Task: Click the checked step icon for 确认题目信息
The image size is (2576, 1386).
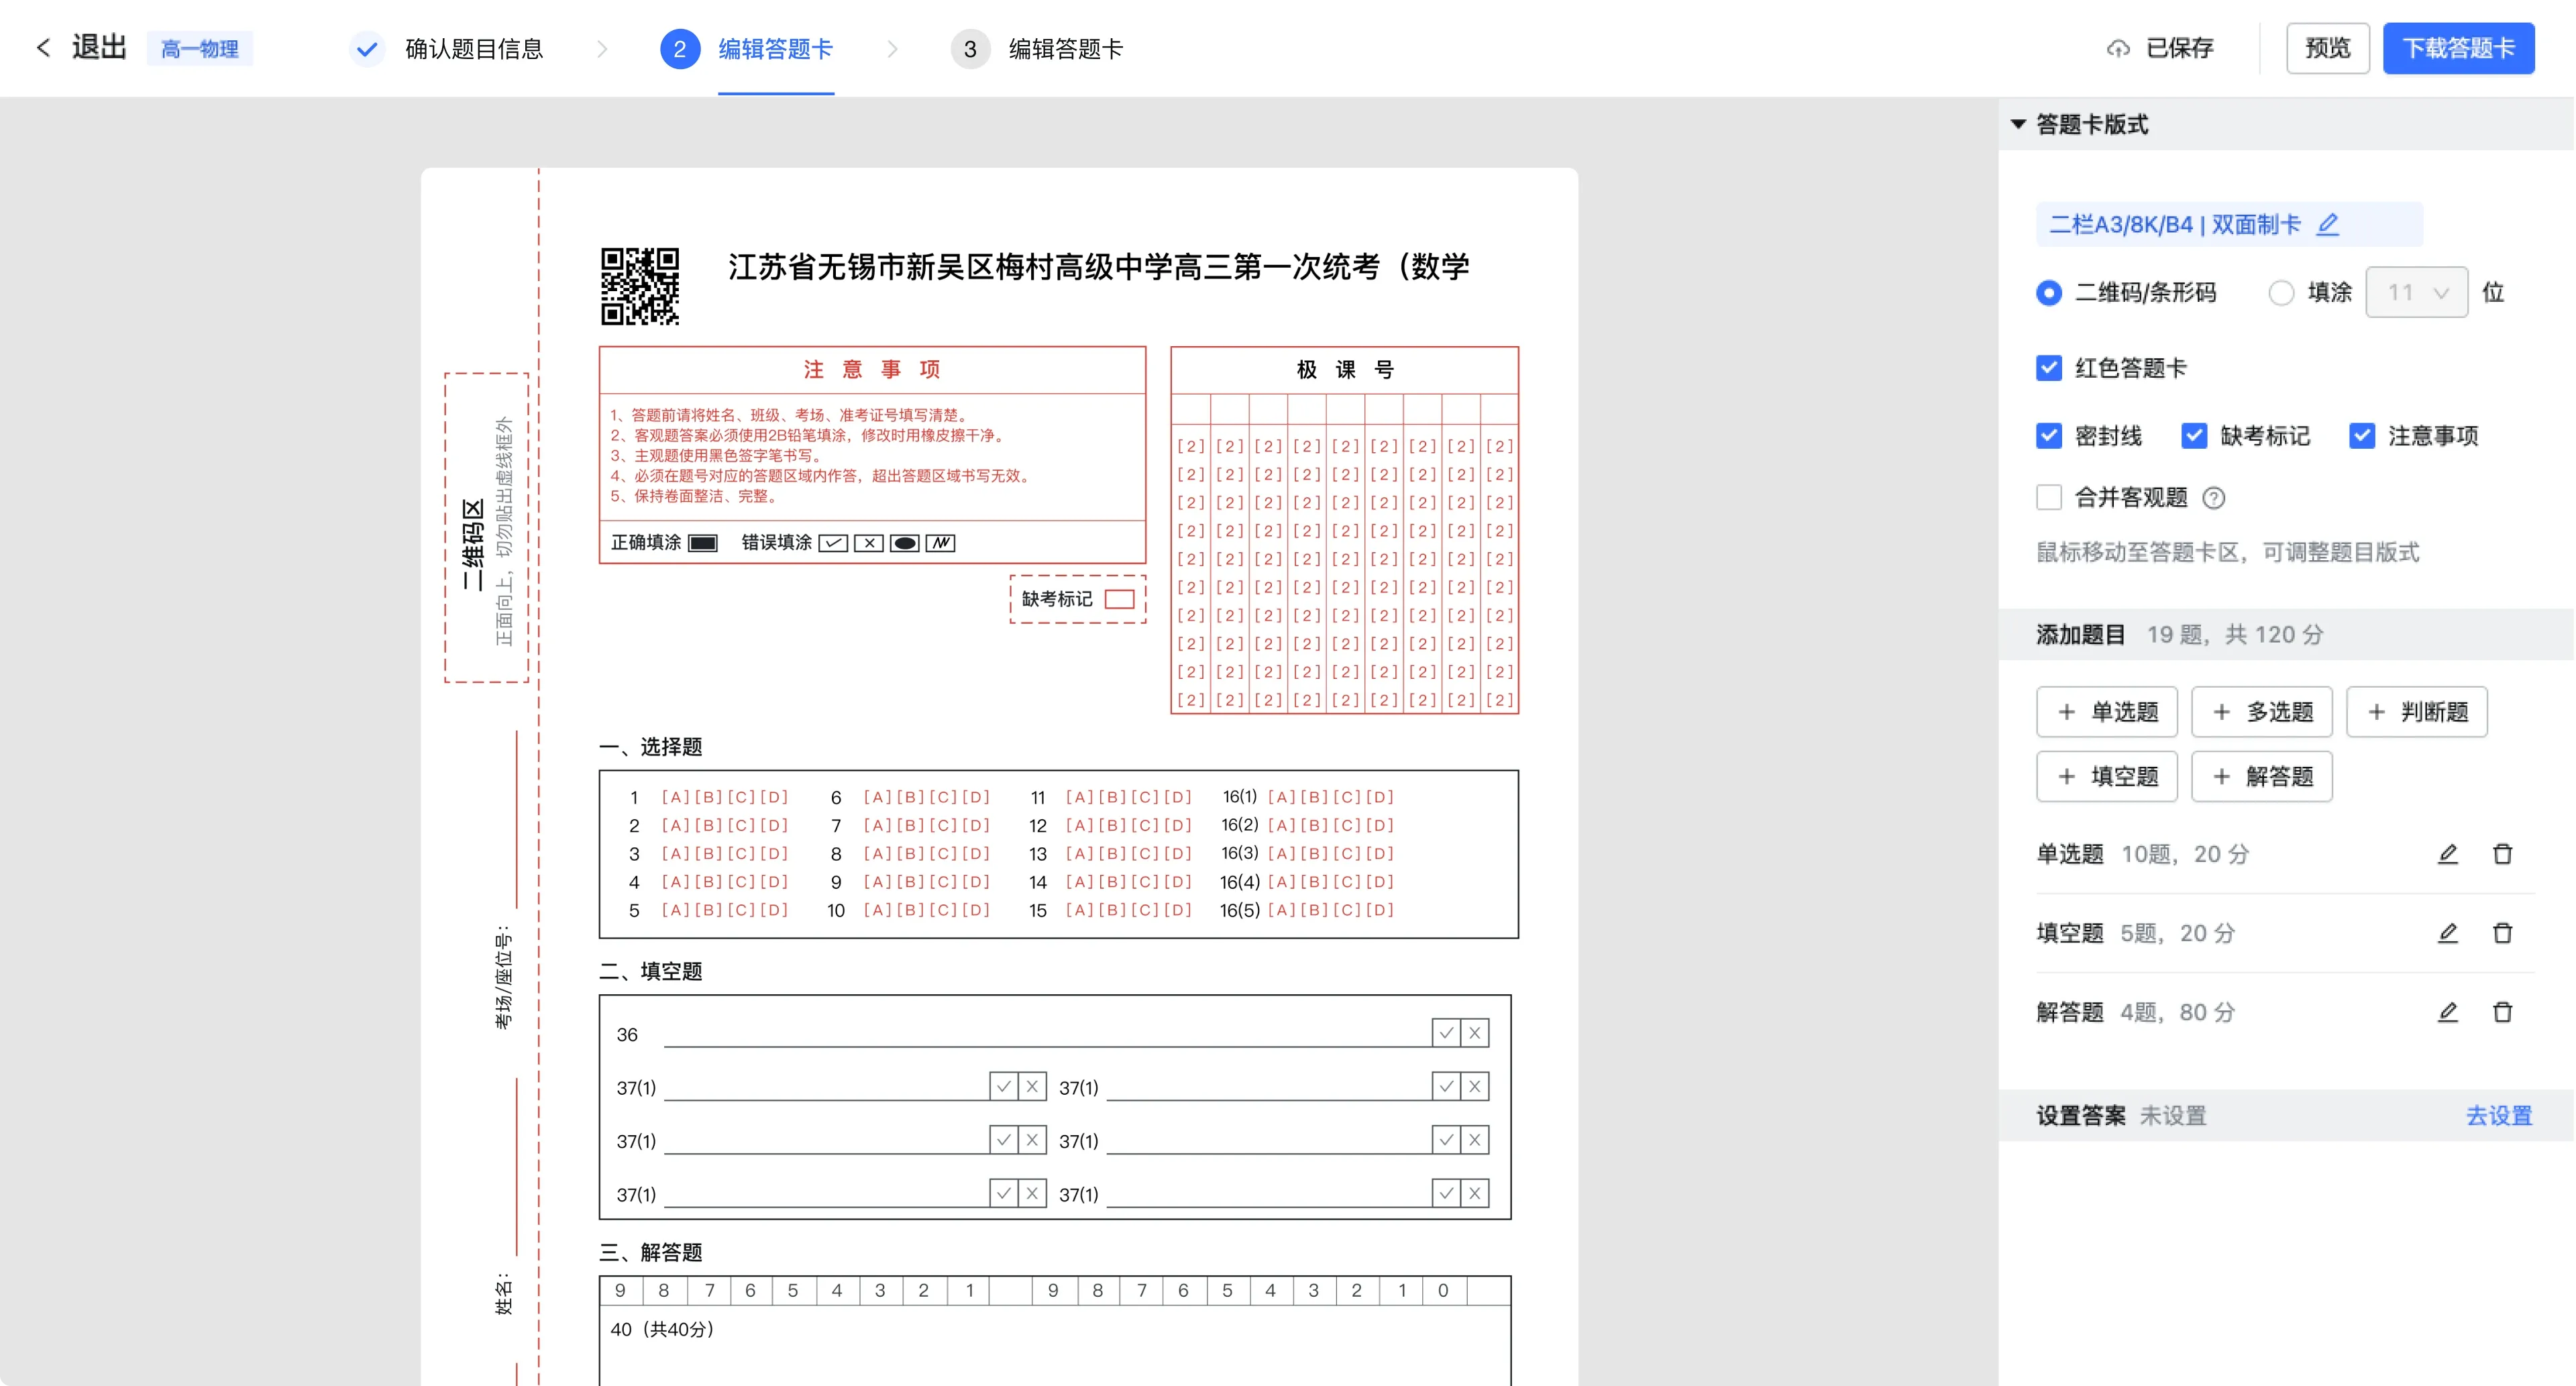Action: 367,48
